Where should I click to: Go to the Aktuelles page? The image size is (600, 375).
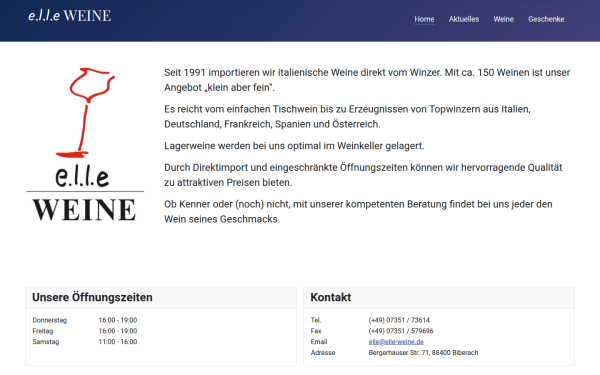464,19
